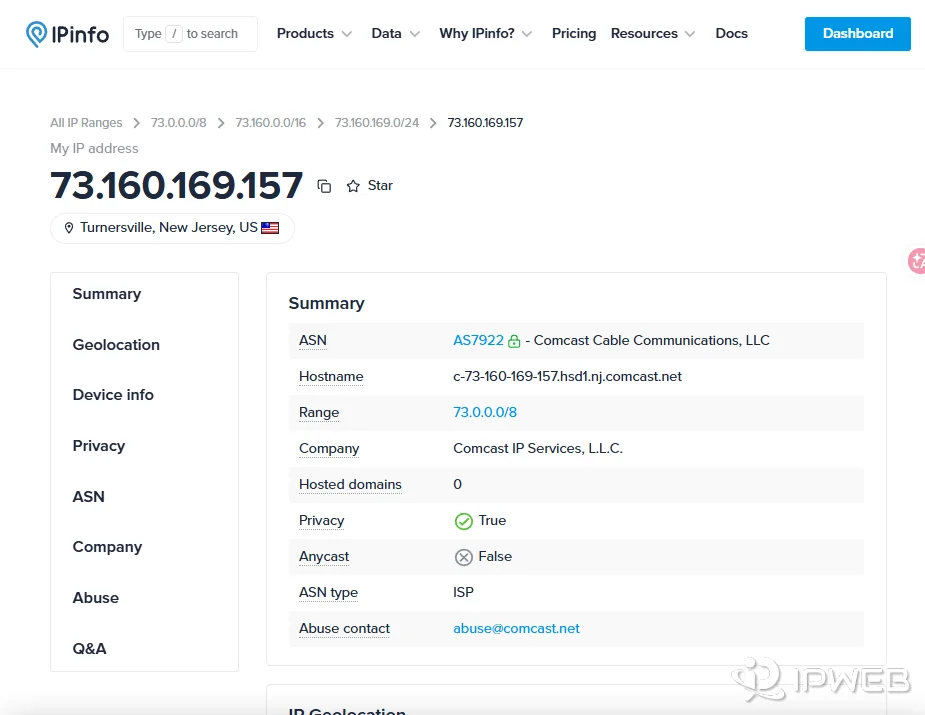Viewport: 925px width, 715px height.
Task: Email abuse@comcast.net via the abuse contact link
Action: tap(516, 628)
